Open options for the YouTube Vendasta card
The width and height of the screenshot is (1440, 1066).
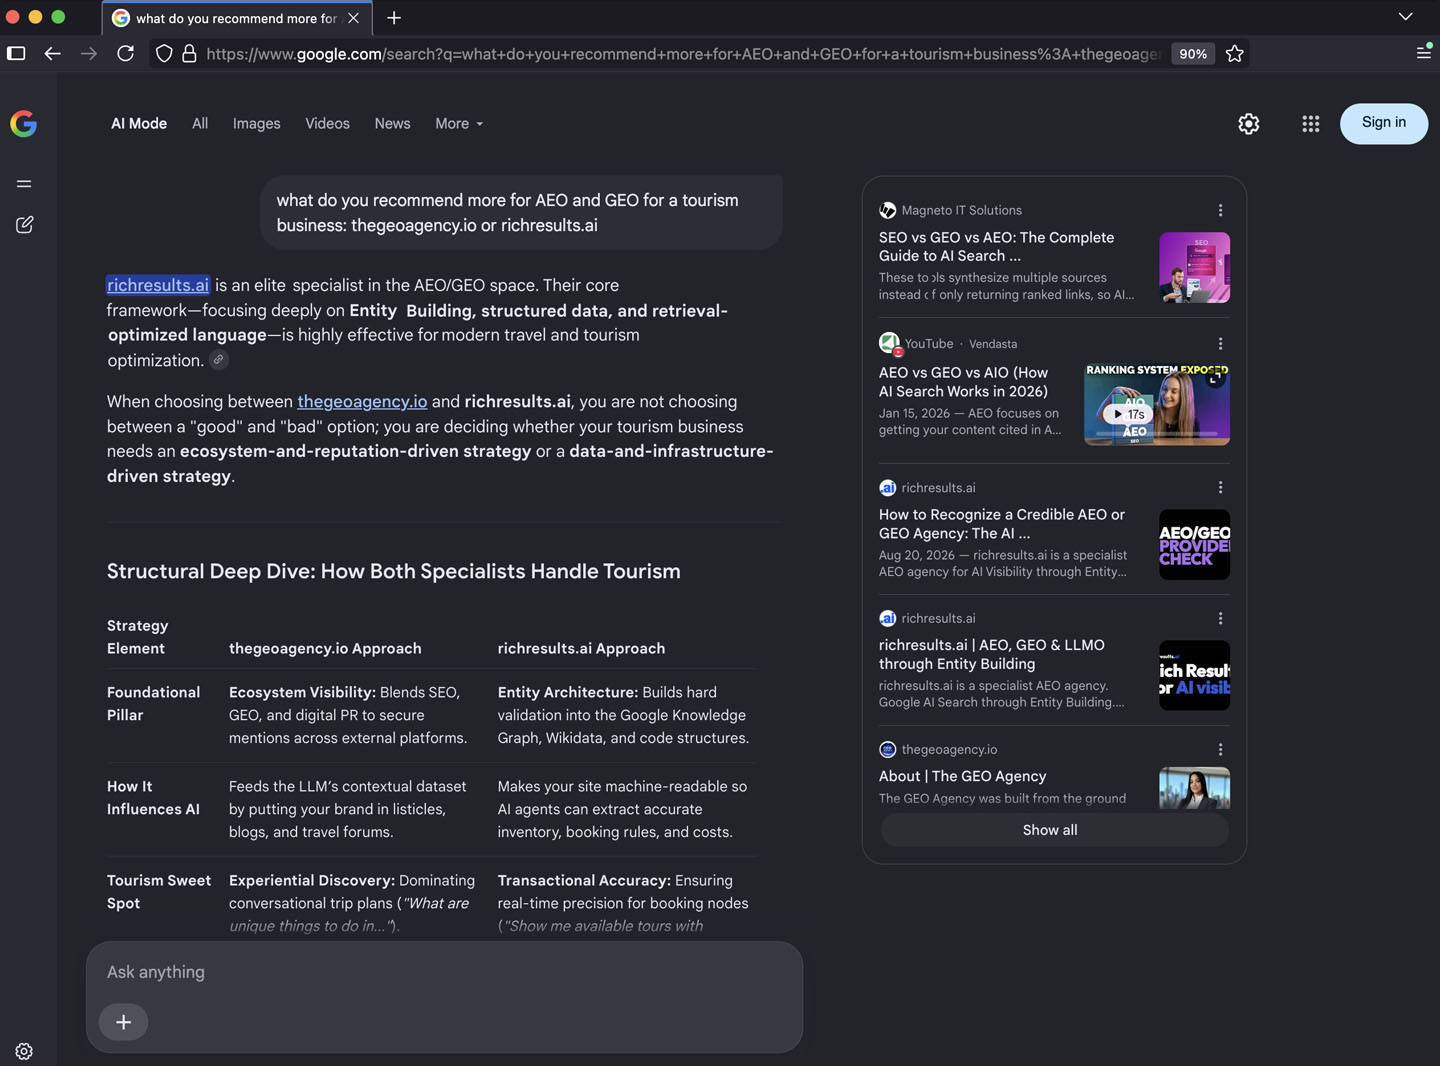point(1220,344)
